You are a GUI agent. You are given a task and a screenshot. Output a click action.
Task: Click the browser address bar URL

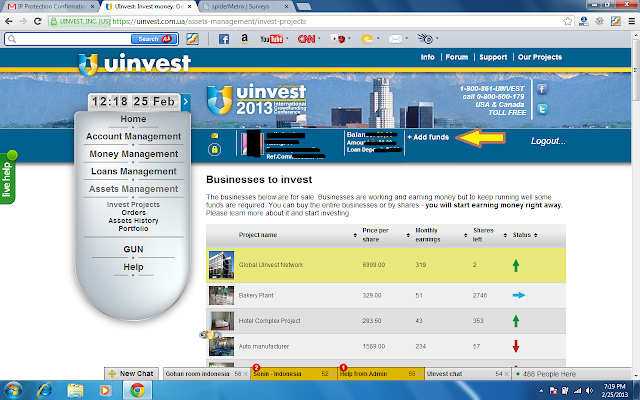coord(209,21)
